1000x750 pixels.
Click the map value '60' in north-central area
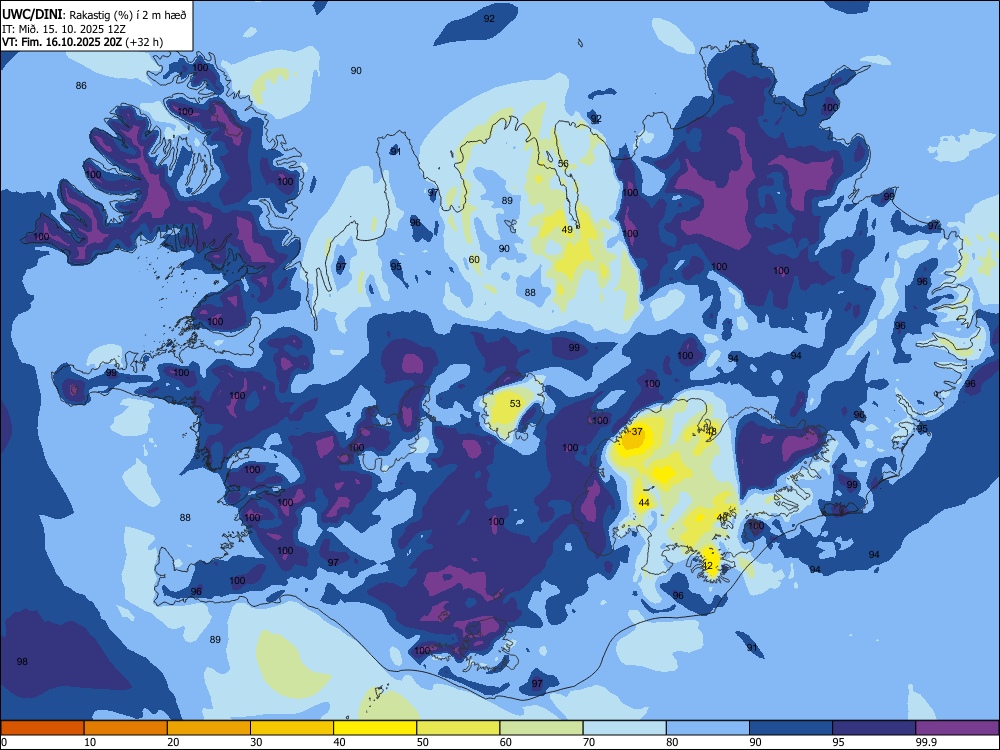click(x=474, y=260)
